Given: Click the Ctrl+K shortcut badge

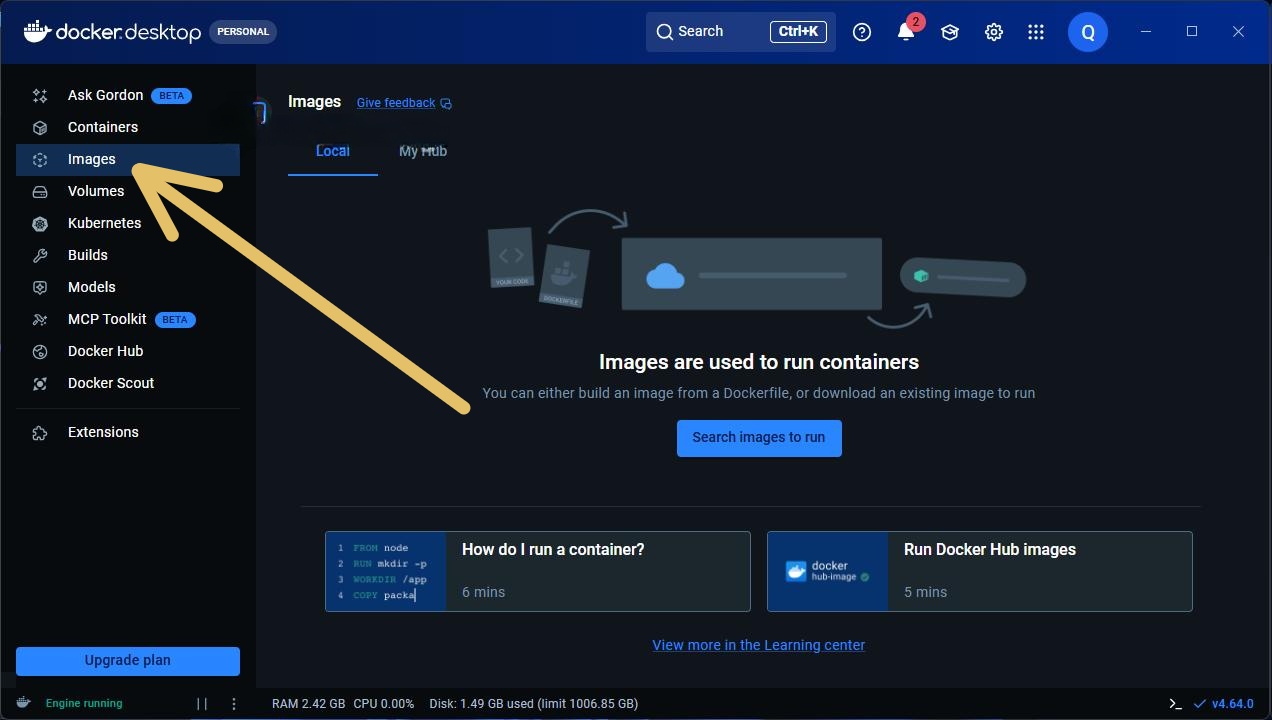Looking at the screenshot, I should pyautogui.click(x=799, y=32).
